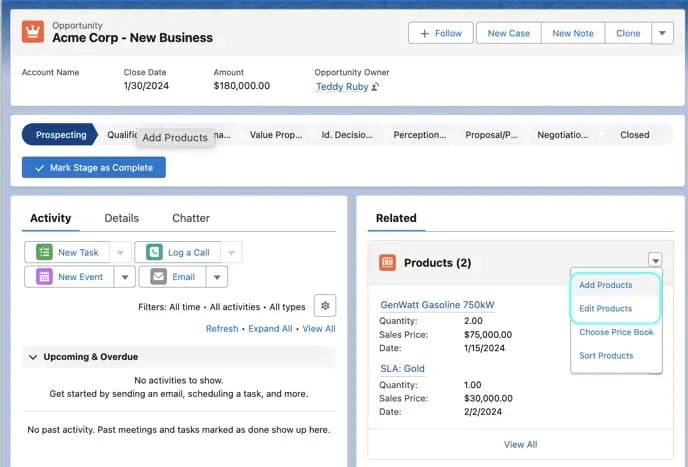Screen dimensions: 688x467
Task: Click the Log a Call button label
Action: (189, 252)
